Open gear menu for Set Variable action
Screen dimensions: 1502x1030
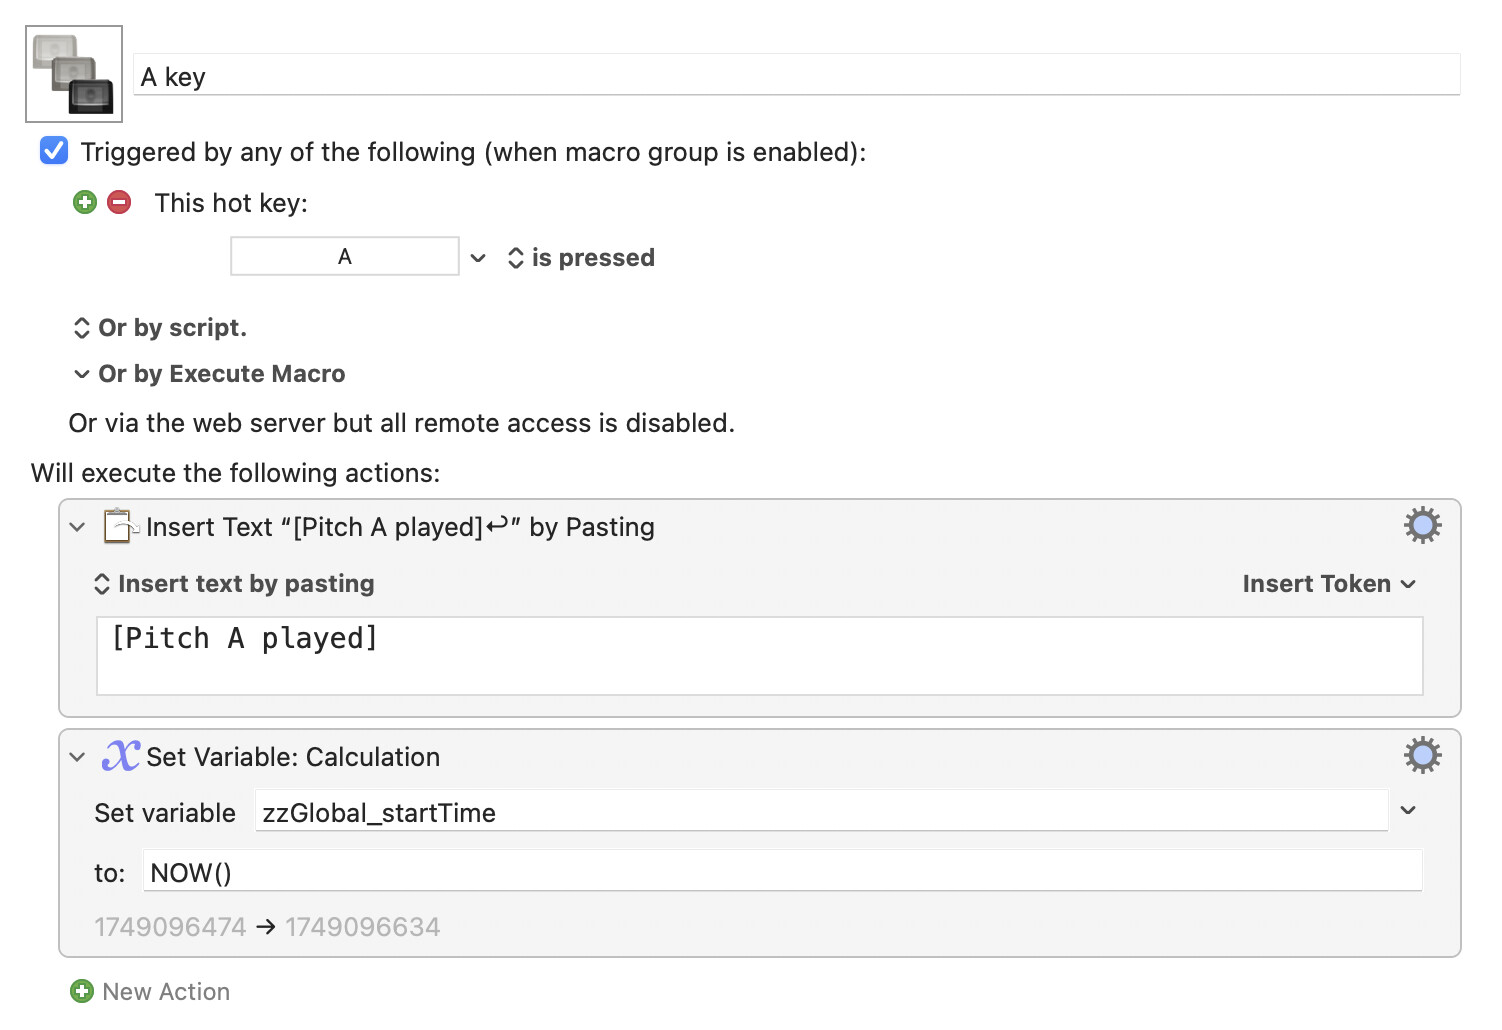point(1422,756)
